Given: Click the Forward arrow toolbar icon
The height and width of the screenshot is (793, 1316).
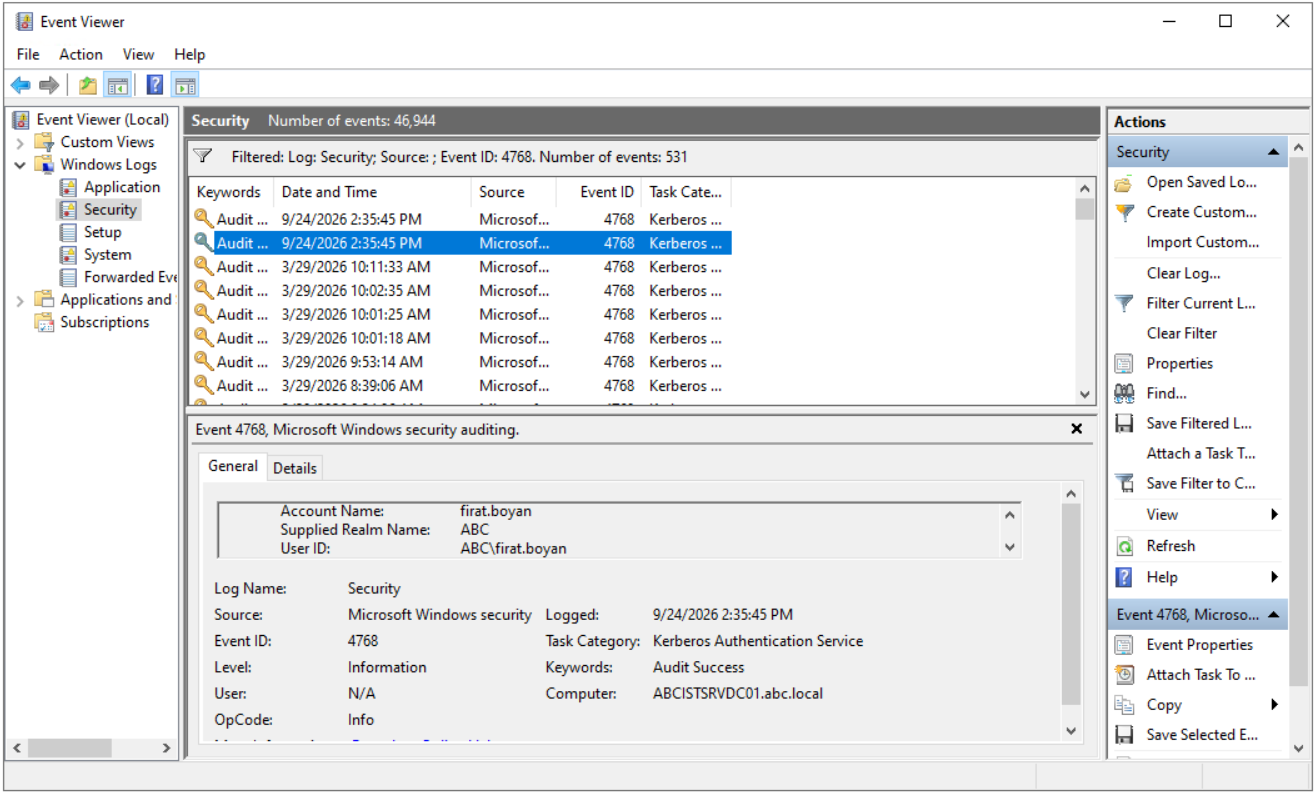Looking at the screenshot, I should 49,85.
